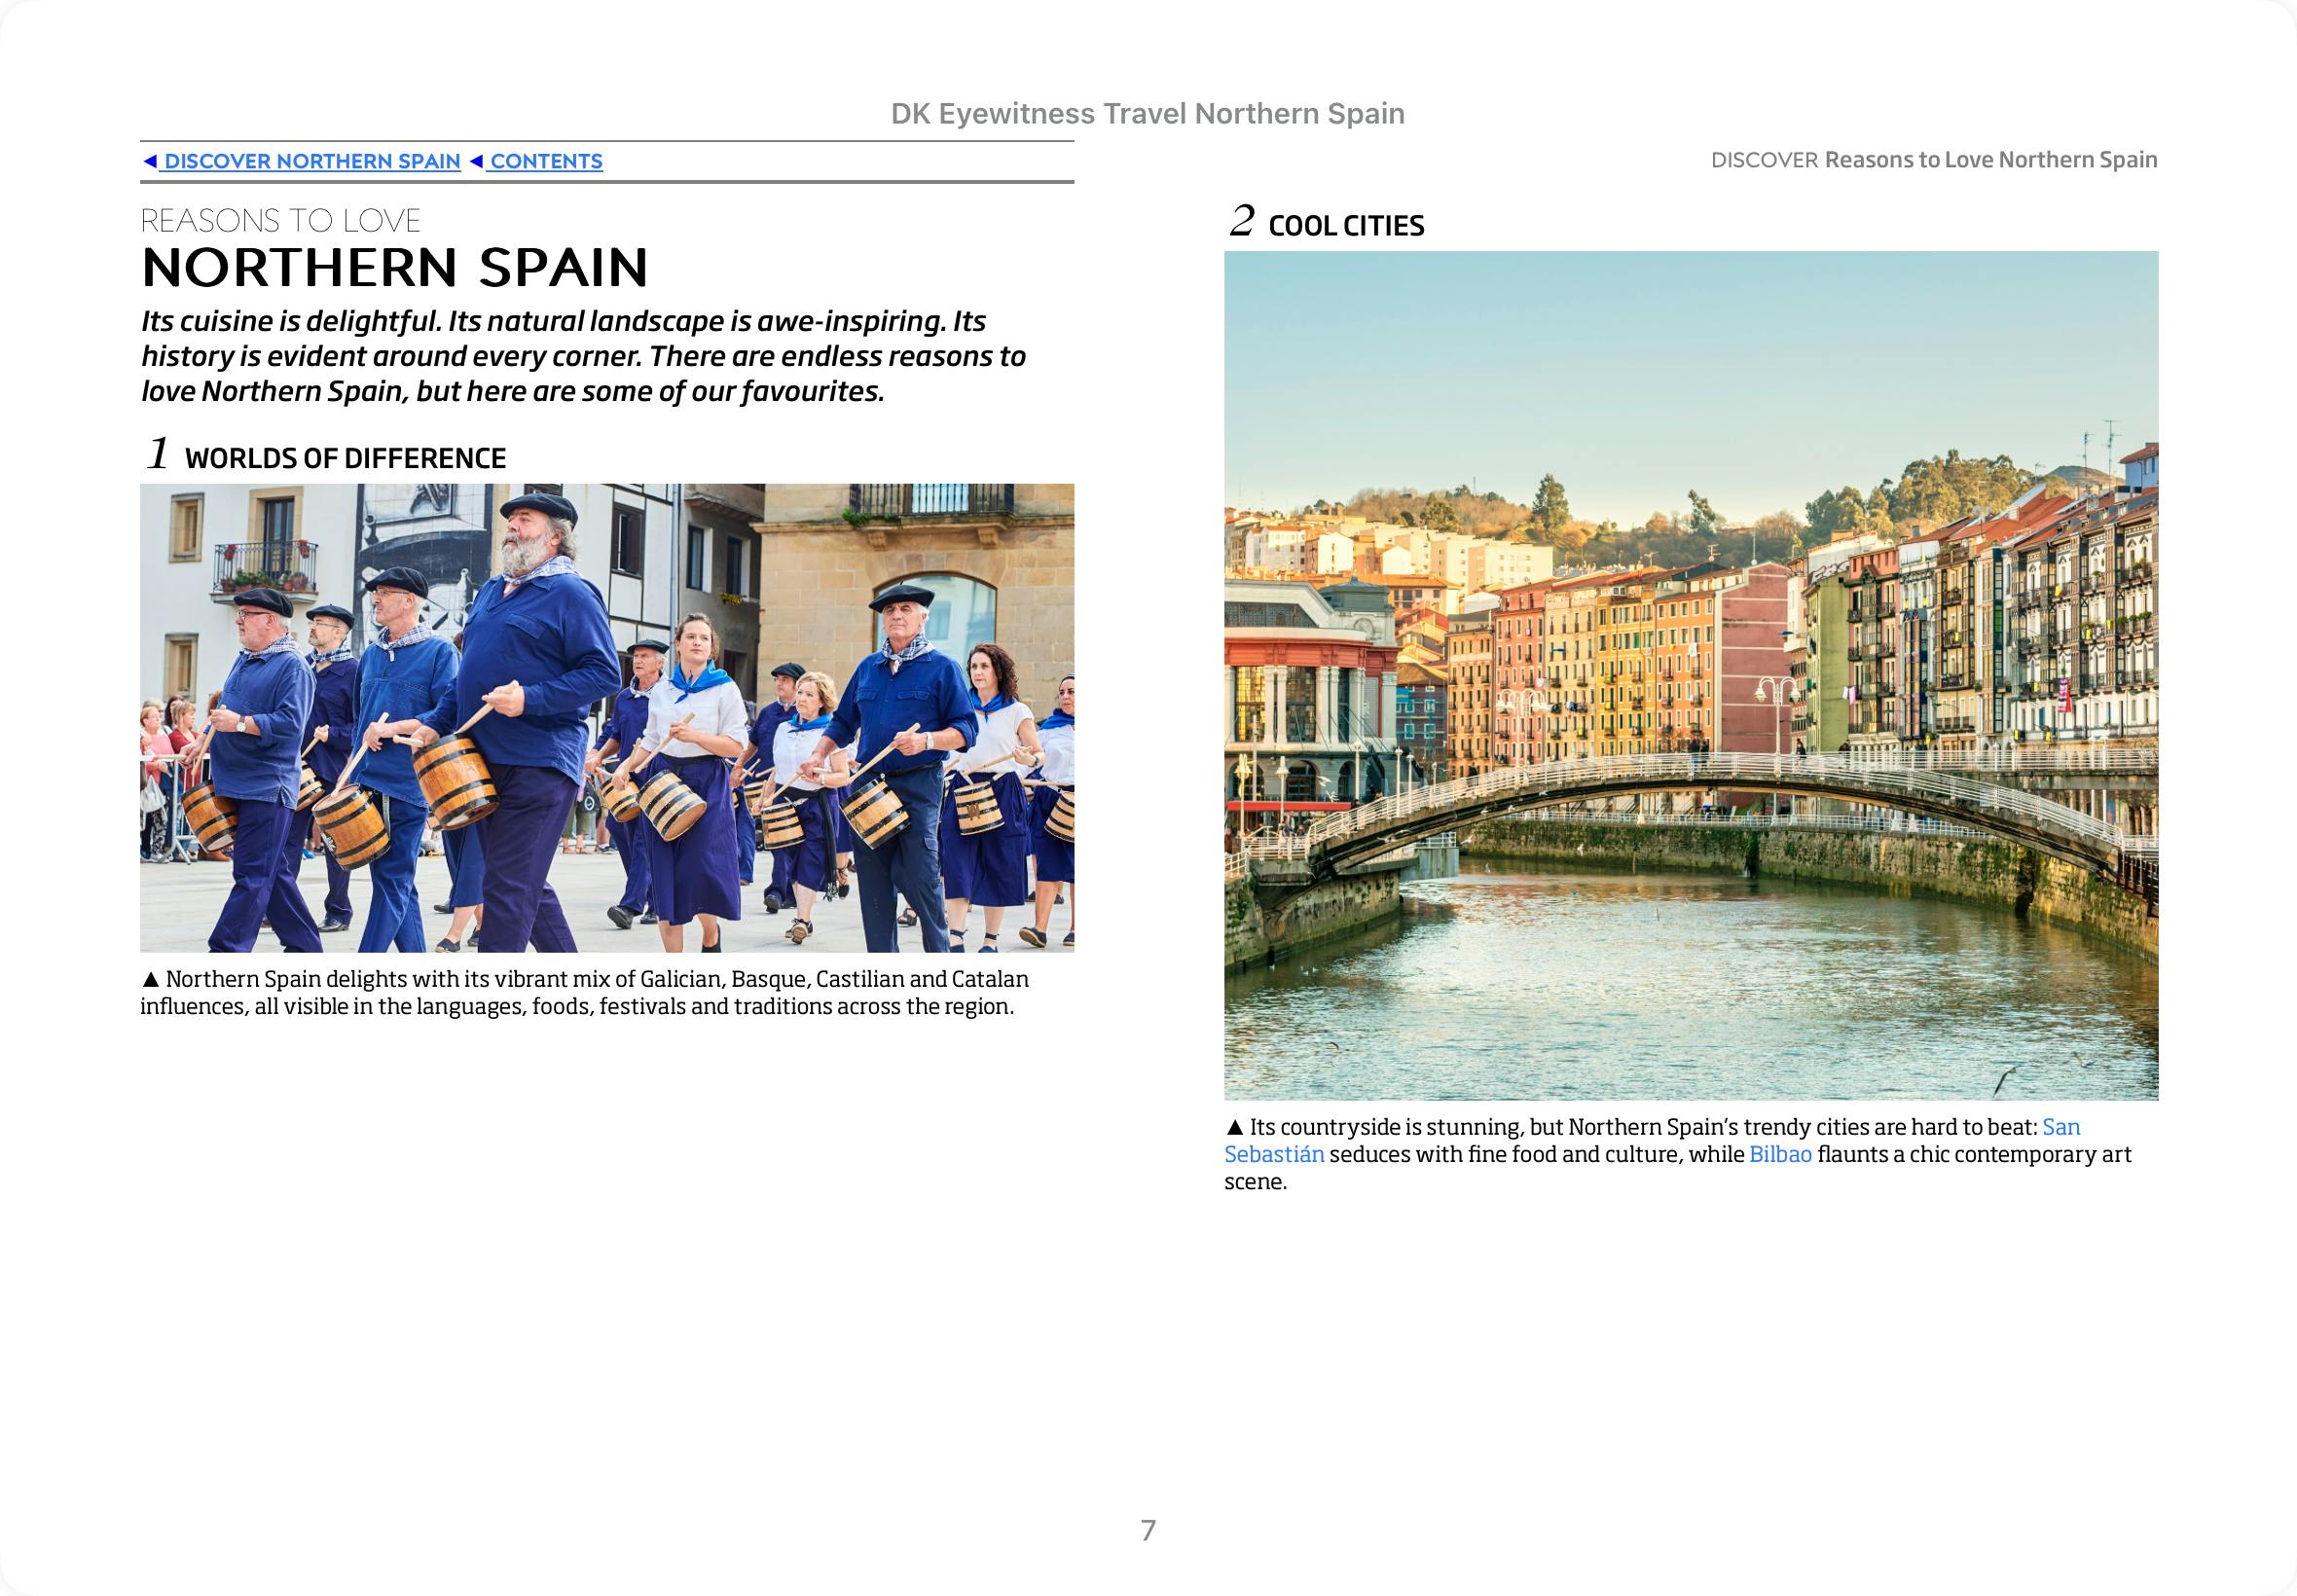Click the up-triangle marker under the Bilbao photo

click(1234, 1127)
